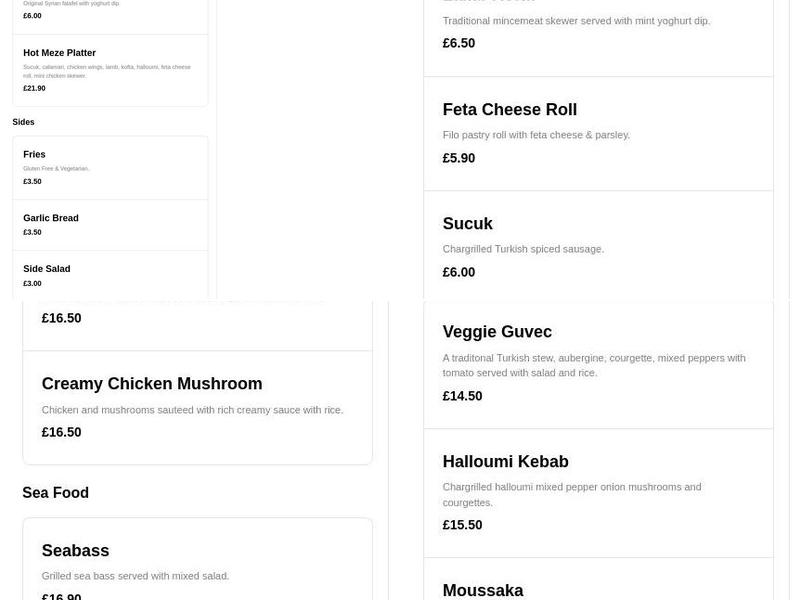Open the Halloumi Kebab item
The height and width of the screenshot is (600, 800).
[x=598, y=490]
